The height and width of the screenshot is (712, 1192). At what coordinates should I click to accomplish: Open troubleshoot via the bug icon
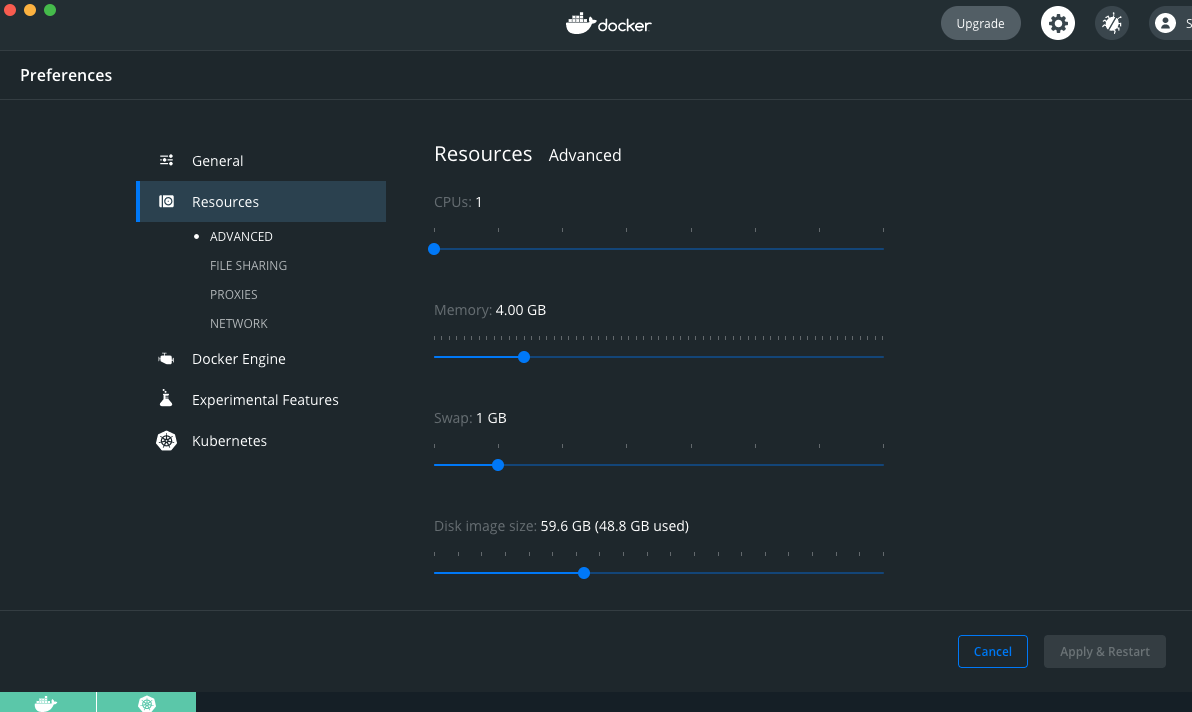[x=1111, y=24]
